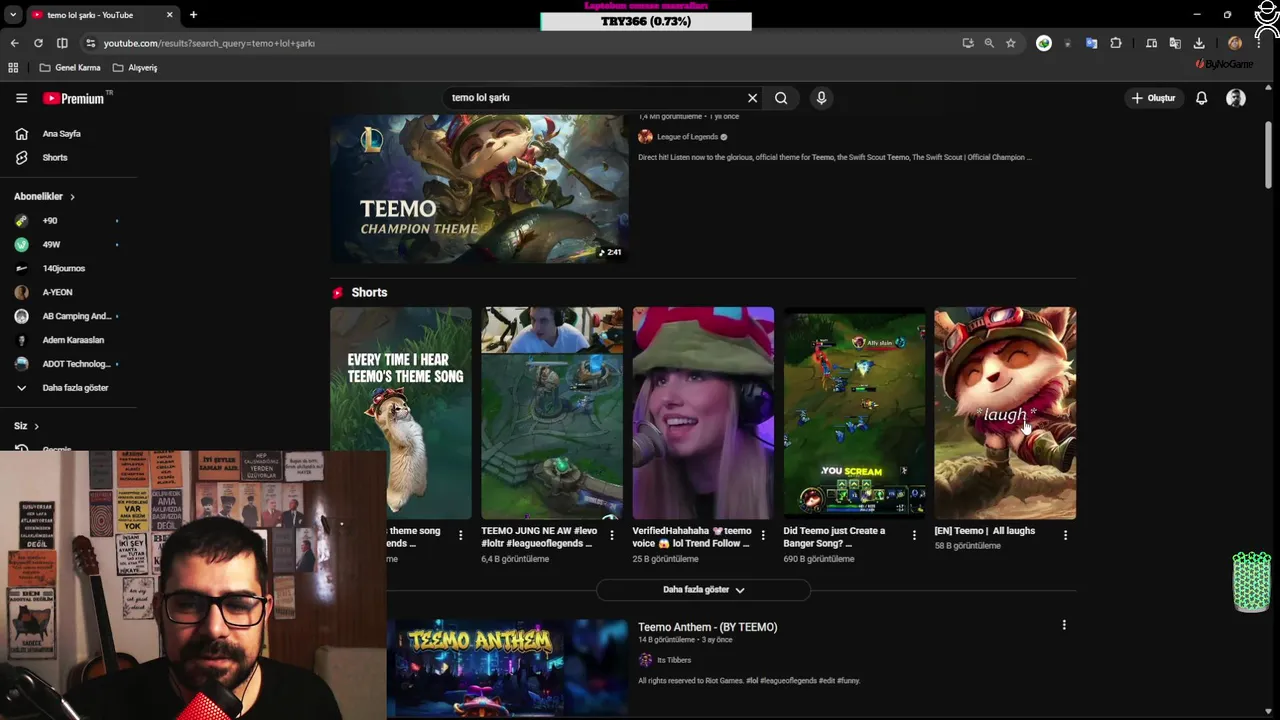Click the Oluştur create button
Image resolution: width=1280 pixels, height=720 pixels.
1153,98
